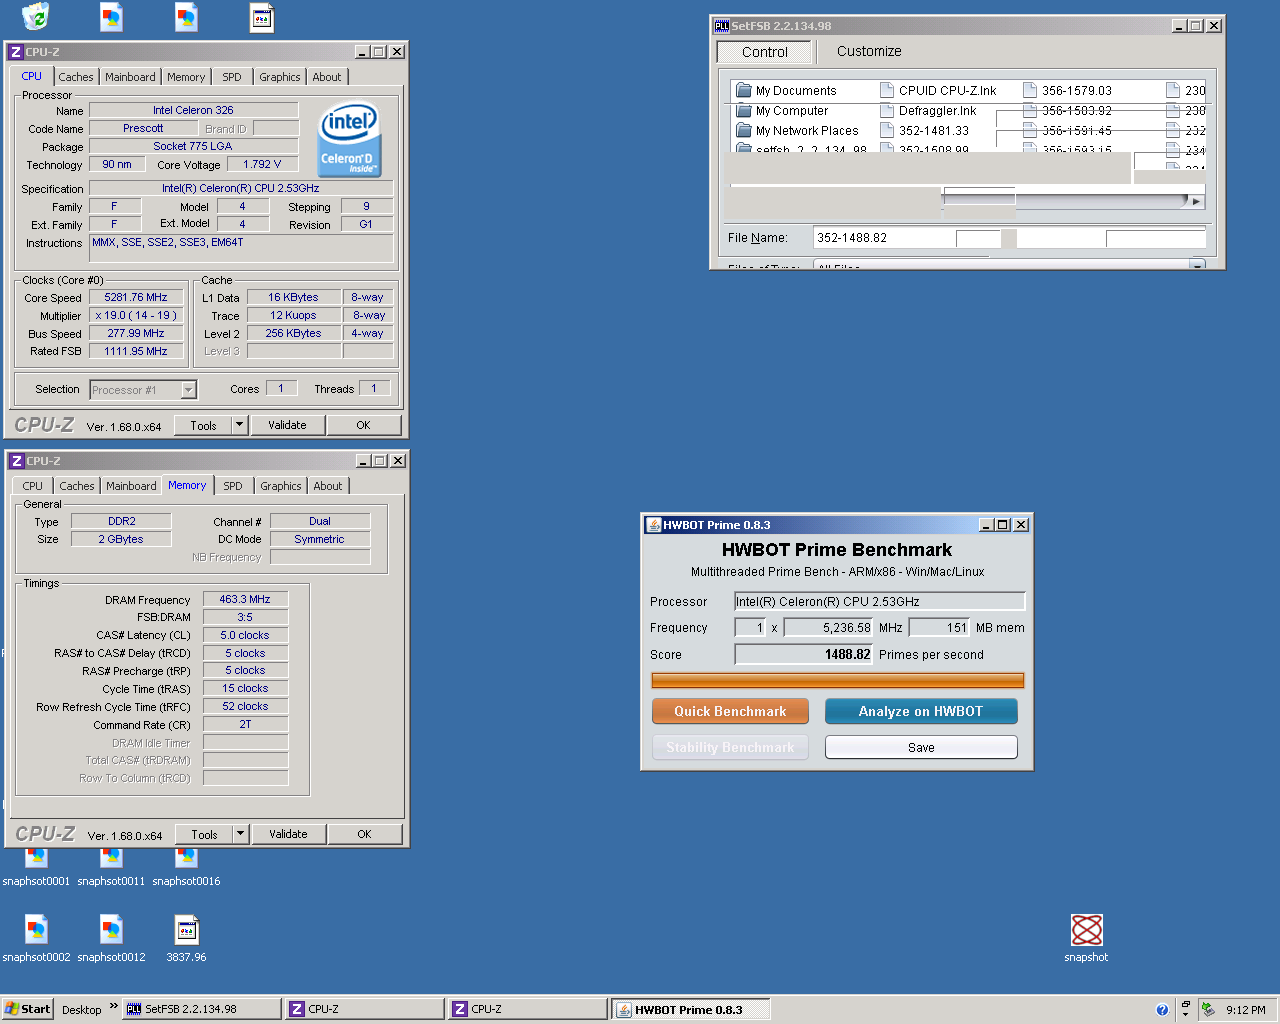Open Tools dropdown arrow in bottom CPU-Z window

coord(240,834)
